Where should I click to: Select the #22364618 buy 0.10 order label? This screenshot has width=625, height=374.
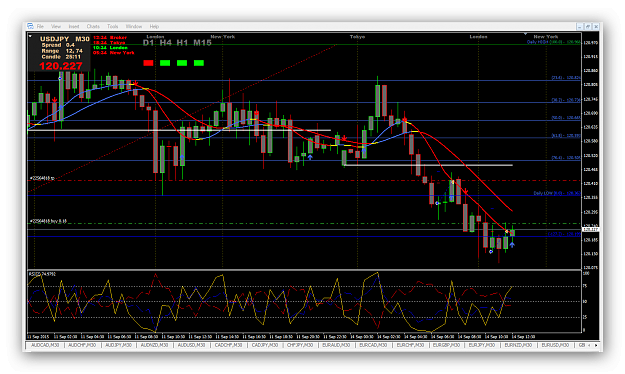[x=48, y=221]
